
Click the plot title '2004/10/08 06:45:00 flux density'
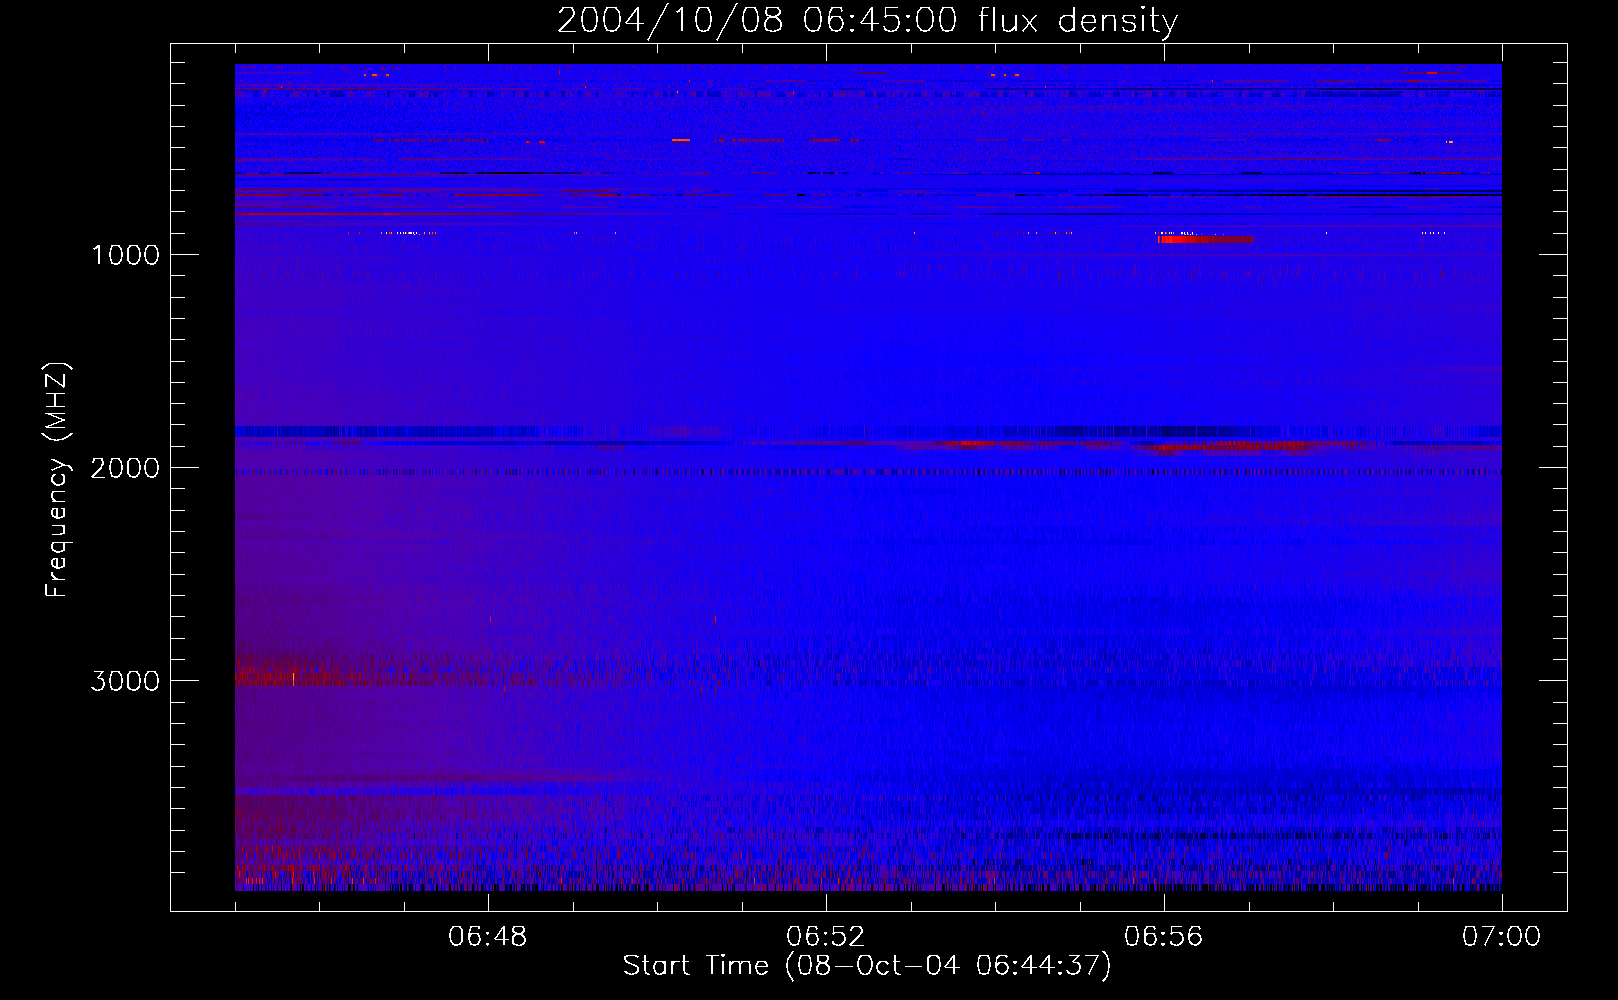(867, 21)
